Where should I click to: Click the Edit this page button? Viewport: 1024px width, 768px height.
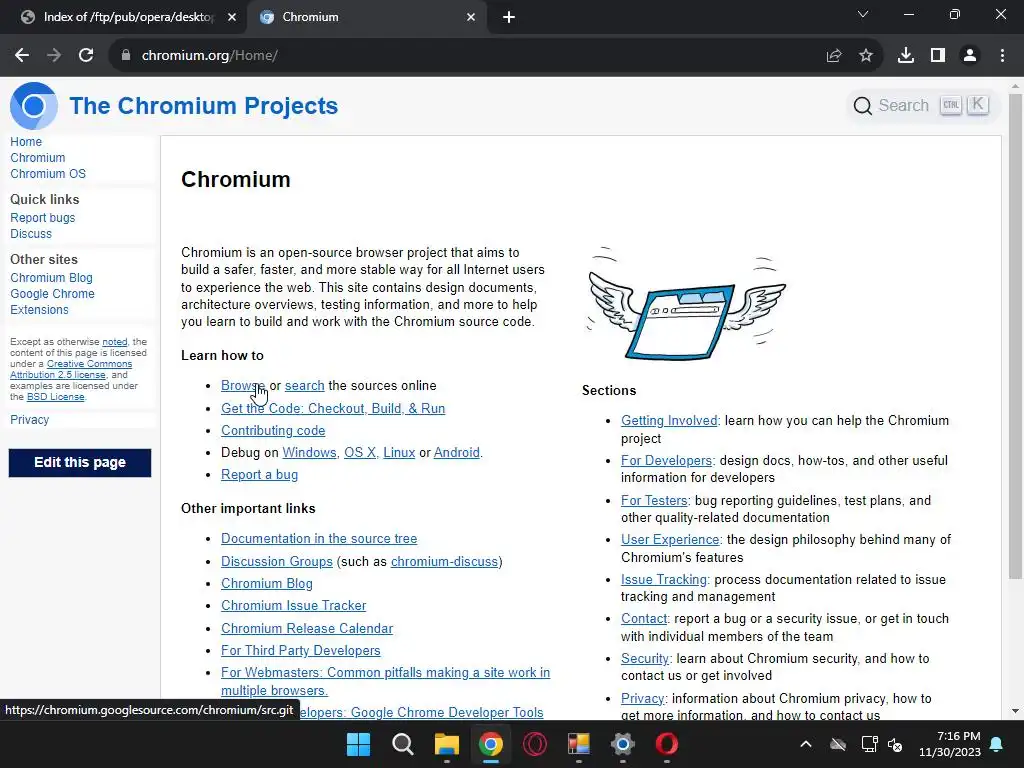coord(80,462)
